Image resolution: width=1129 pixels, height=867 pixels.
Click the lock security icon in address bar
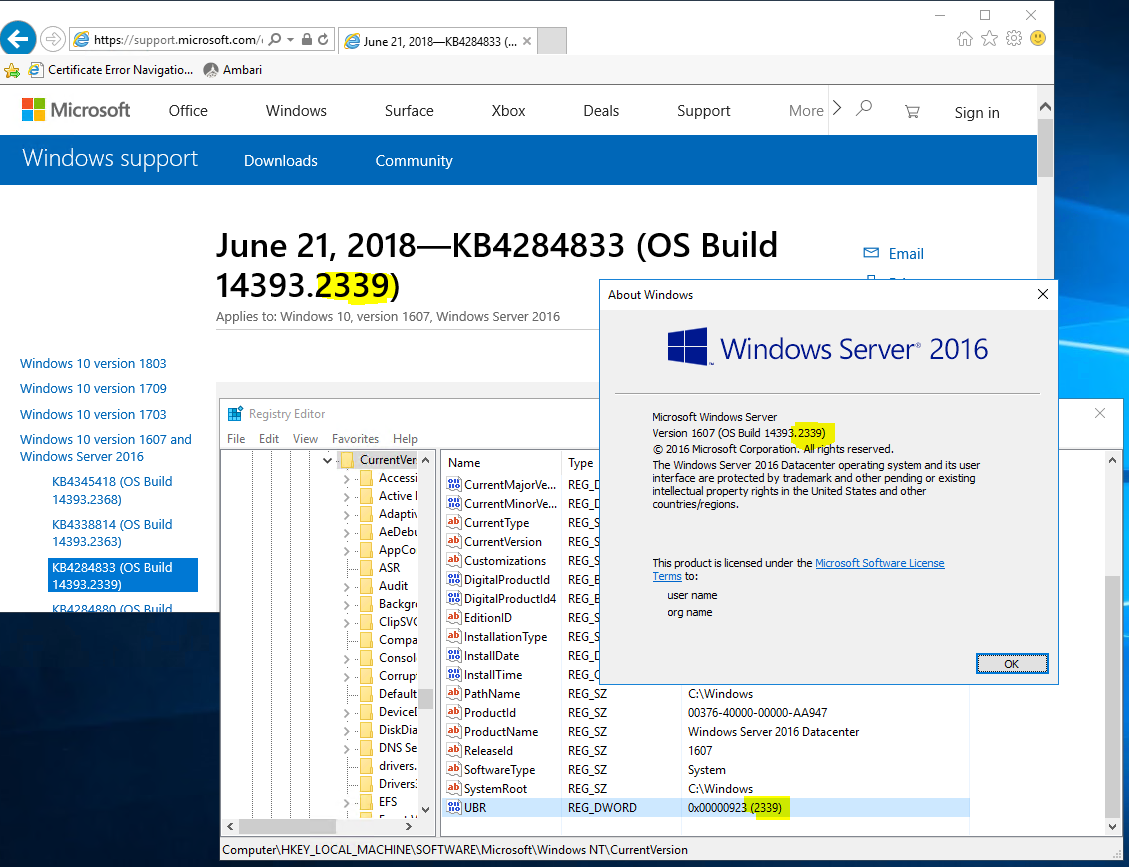[307, 40]
